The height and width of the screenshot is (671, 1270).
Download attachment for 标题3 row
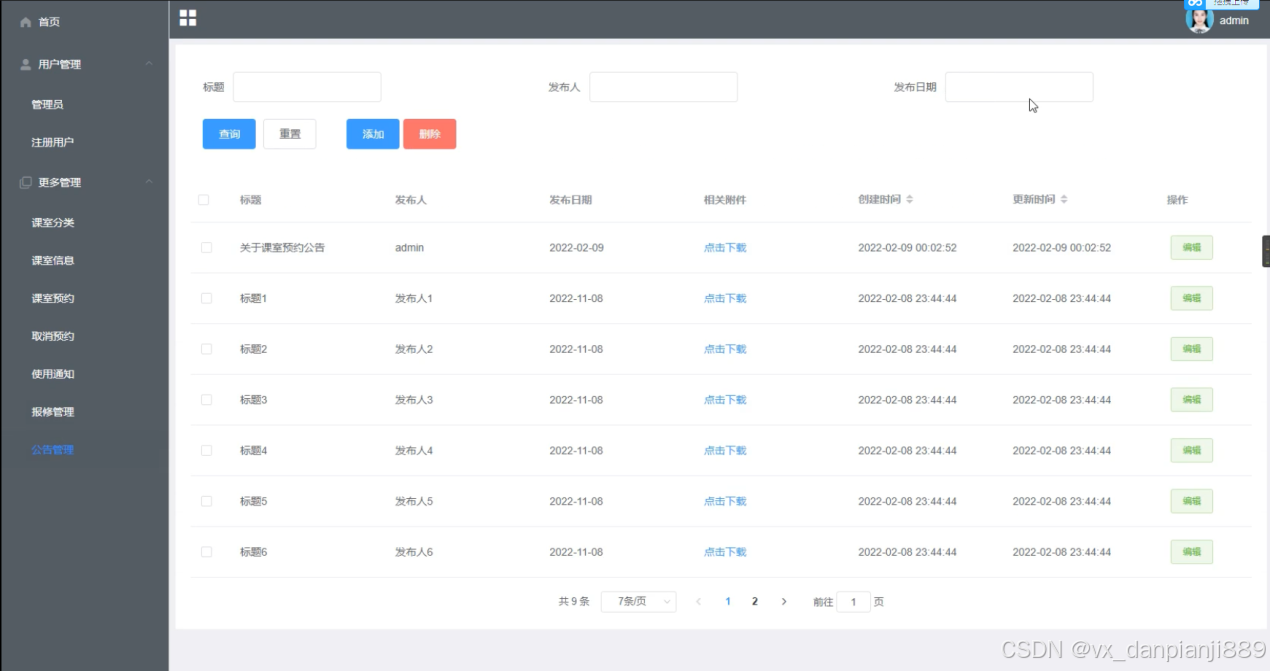(x=725, y=399)
